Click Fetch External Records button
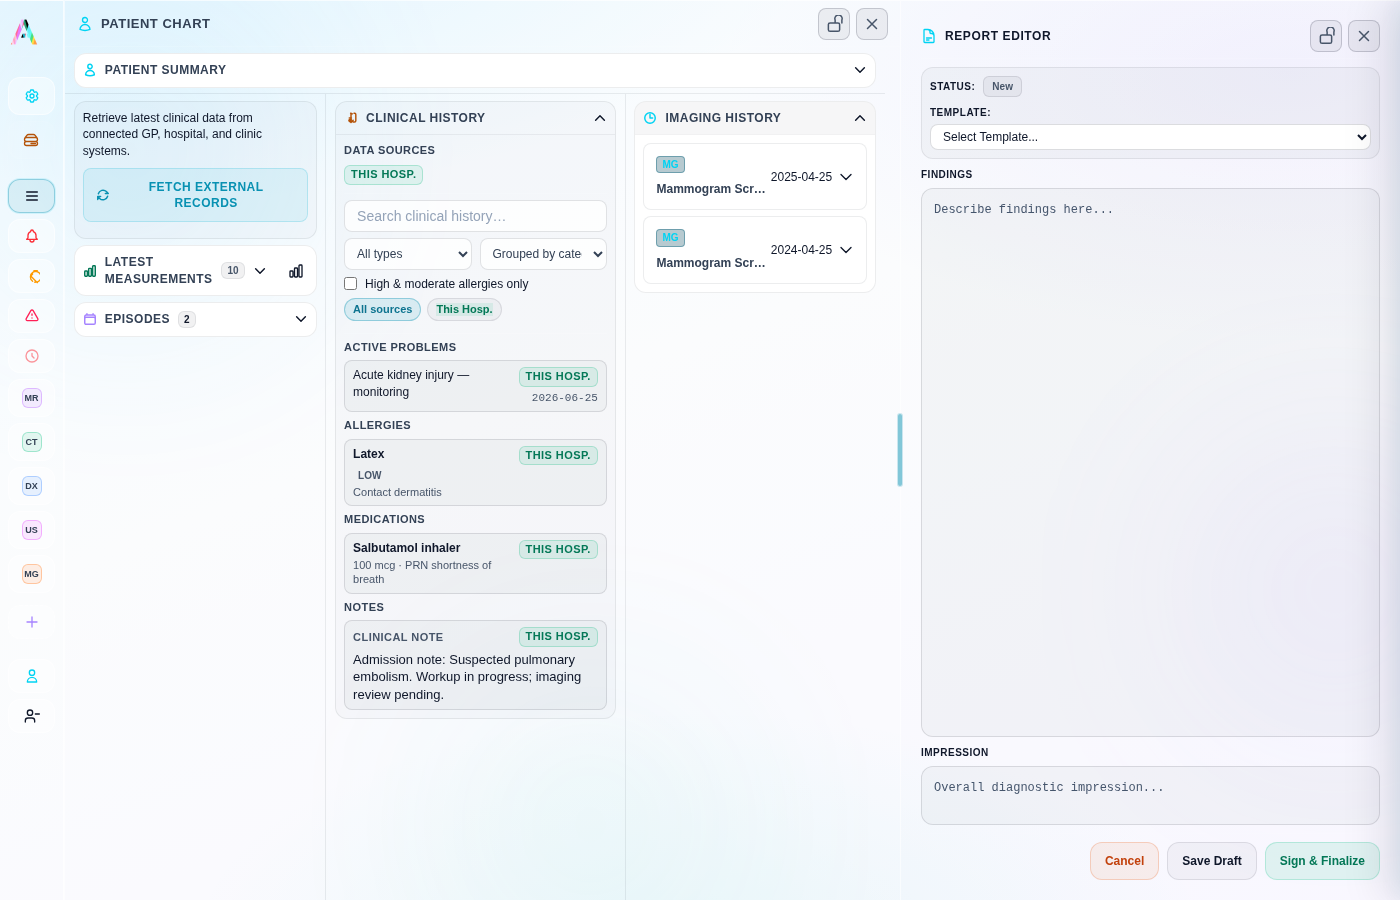1400x900 pixels. tap(195, 195)
